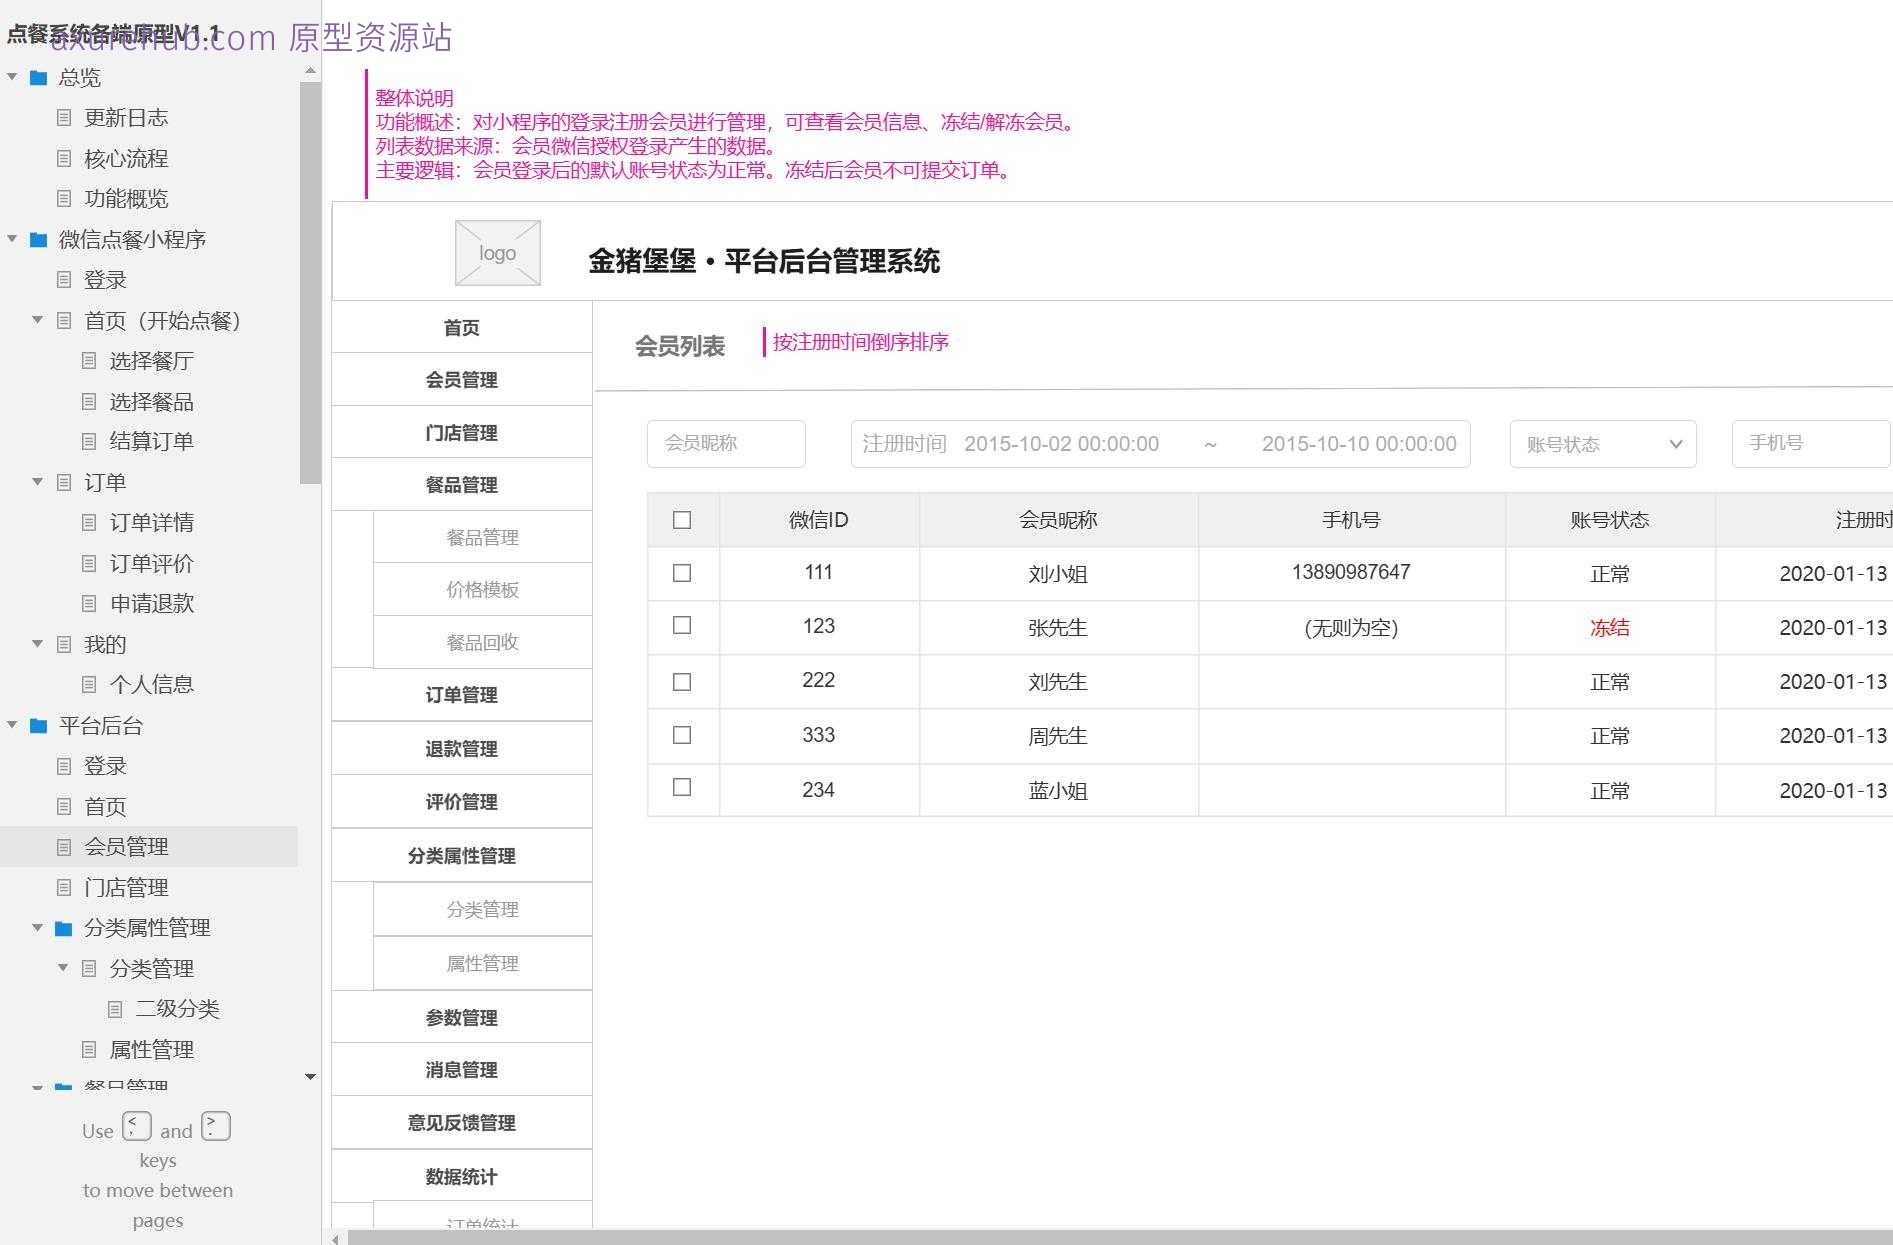Click the page icon beside 订单评价
The width and height of the screenshot is (1893, 1245).
[x=89, y=563]
